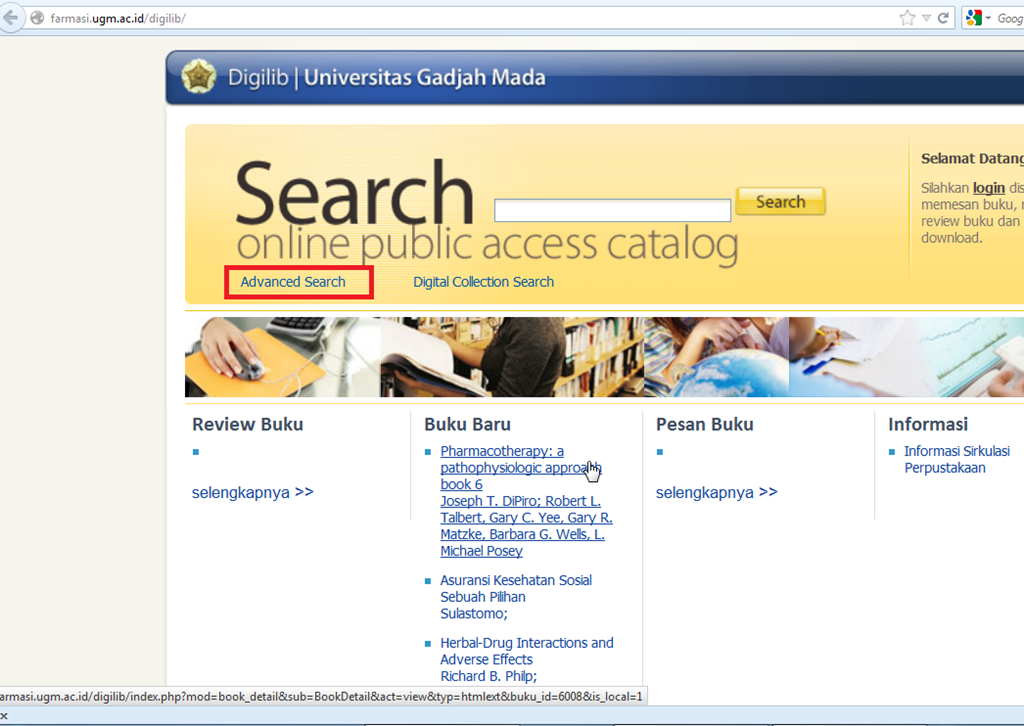Click the globe banner photo
This screenshot has width=1024, height=726.
click(x=716, y=357)
